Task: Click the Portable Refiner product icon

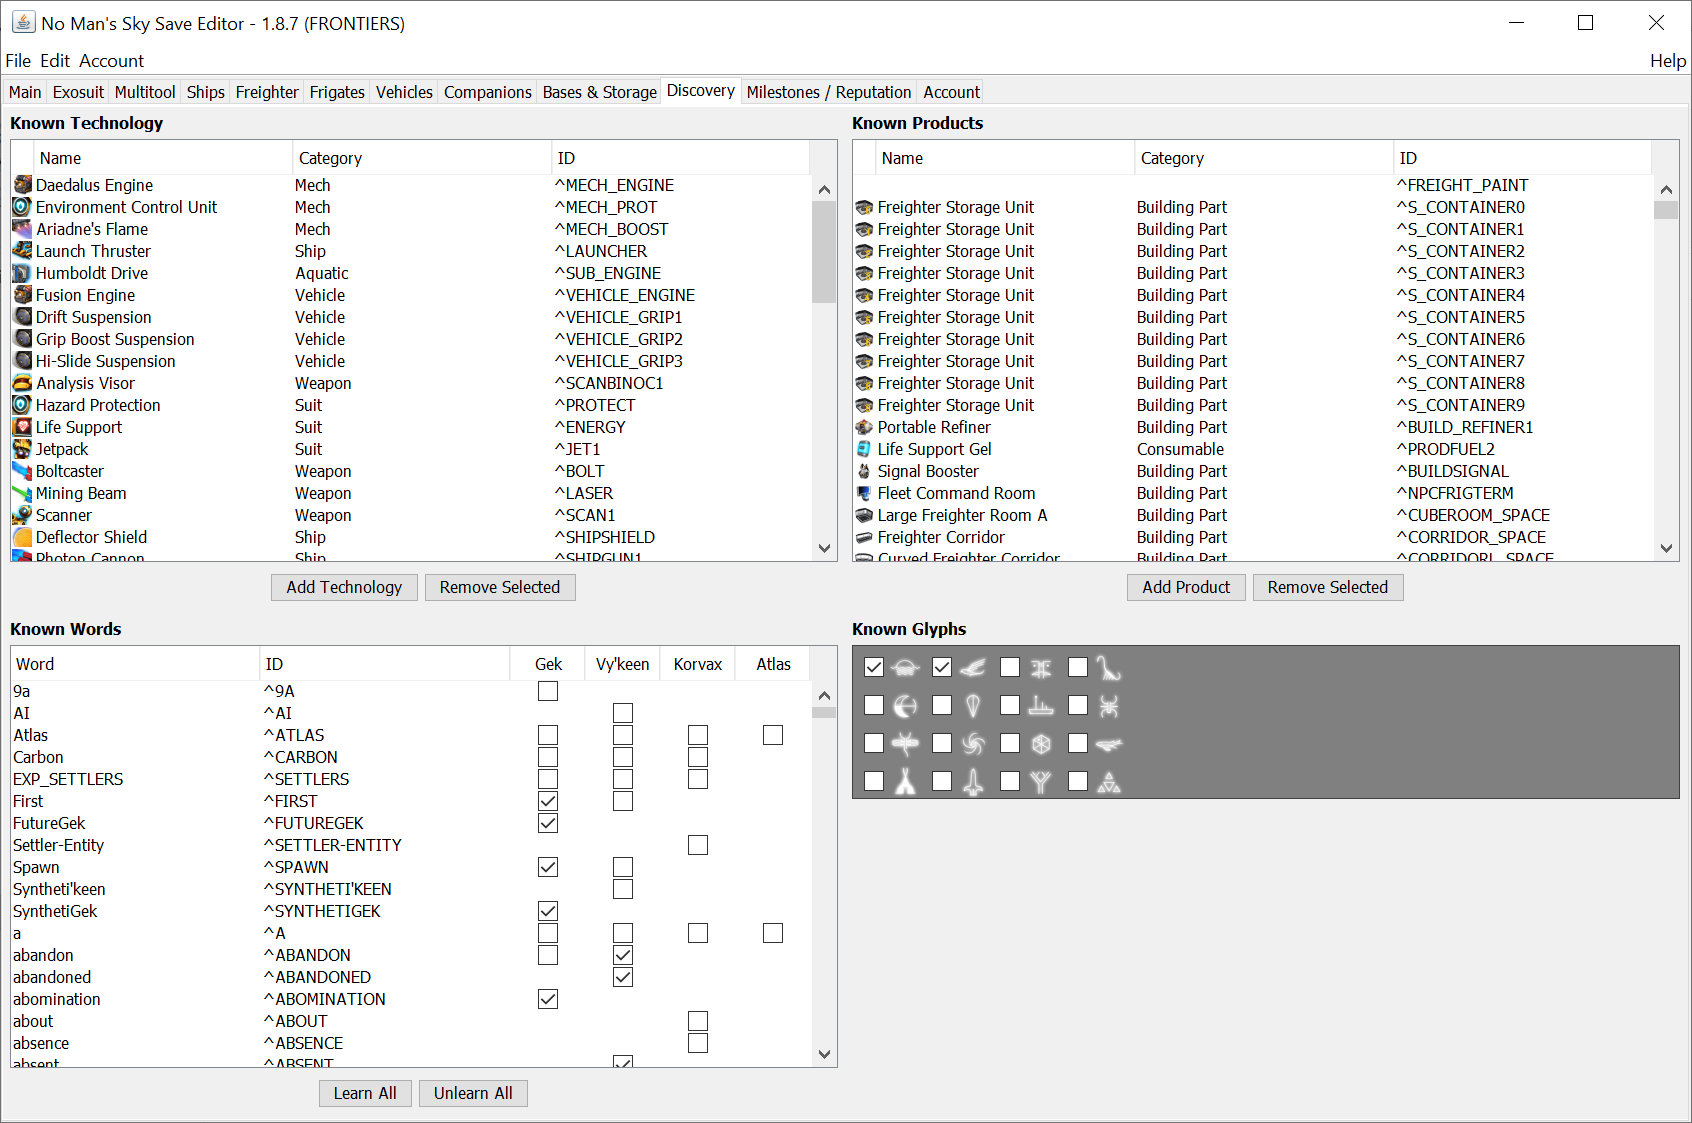Action: point(865,427)
